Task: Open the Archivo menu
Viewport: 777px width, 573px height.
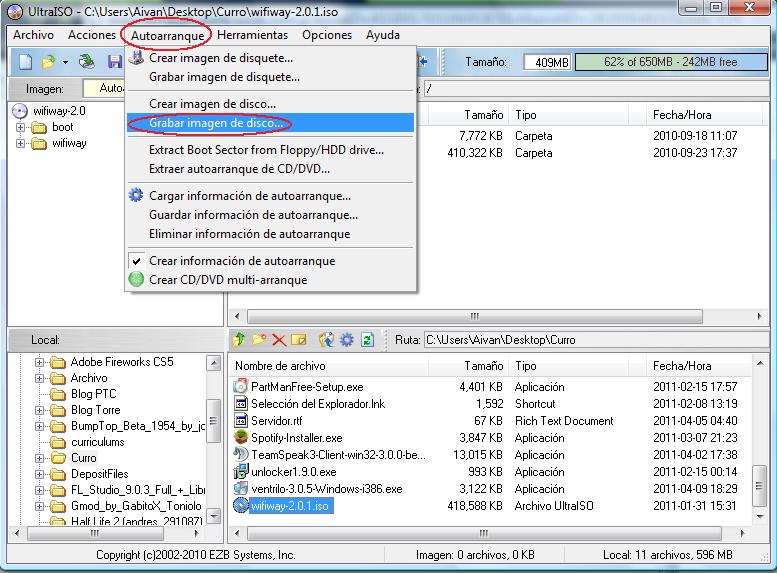Action: point(33,35)
